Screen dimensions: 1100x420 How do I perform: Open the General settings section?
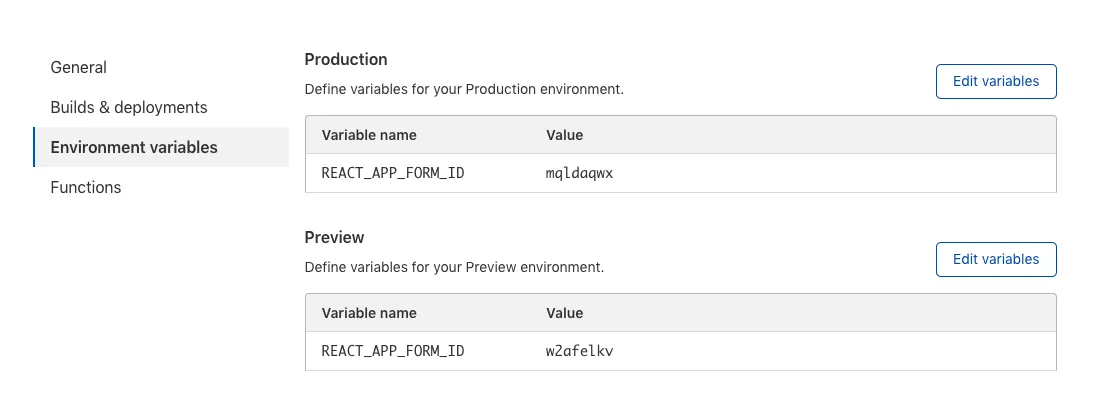(79, 67)
